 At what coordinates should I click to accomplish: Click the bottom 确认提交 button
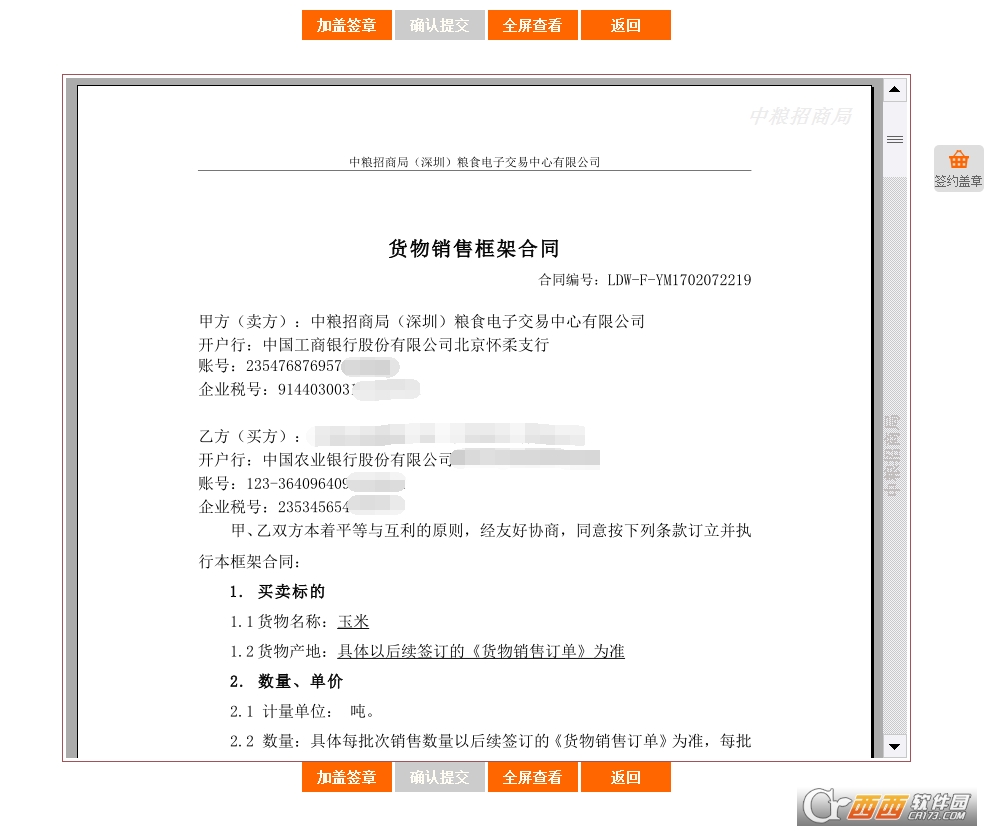[x=439, y=777]
